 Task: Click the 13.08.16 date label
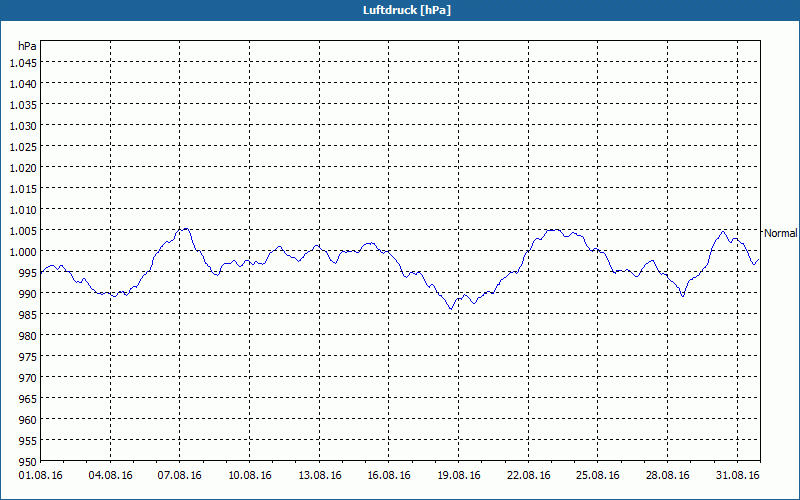pyautogui.click(x=319, y=476)
